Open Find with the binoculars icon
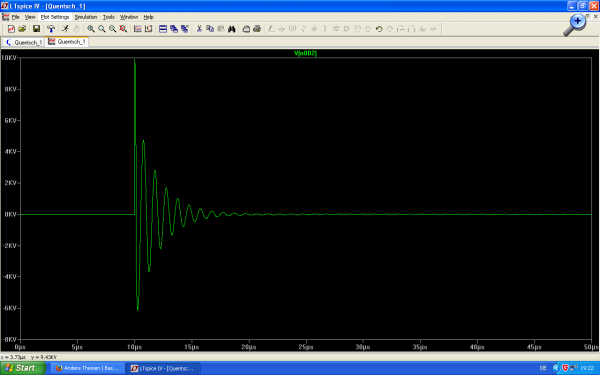This screenshot has width=600, height=375. coord(232,29)
